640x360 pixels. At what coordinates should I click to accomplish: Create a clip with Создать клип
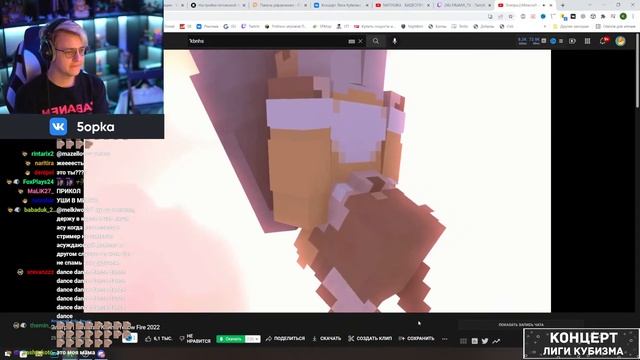370,339
